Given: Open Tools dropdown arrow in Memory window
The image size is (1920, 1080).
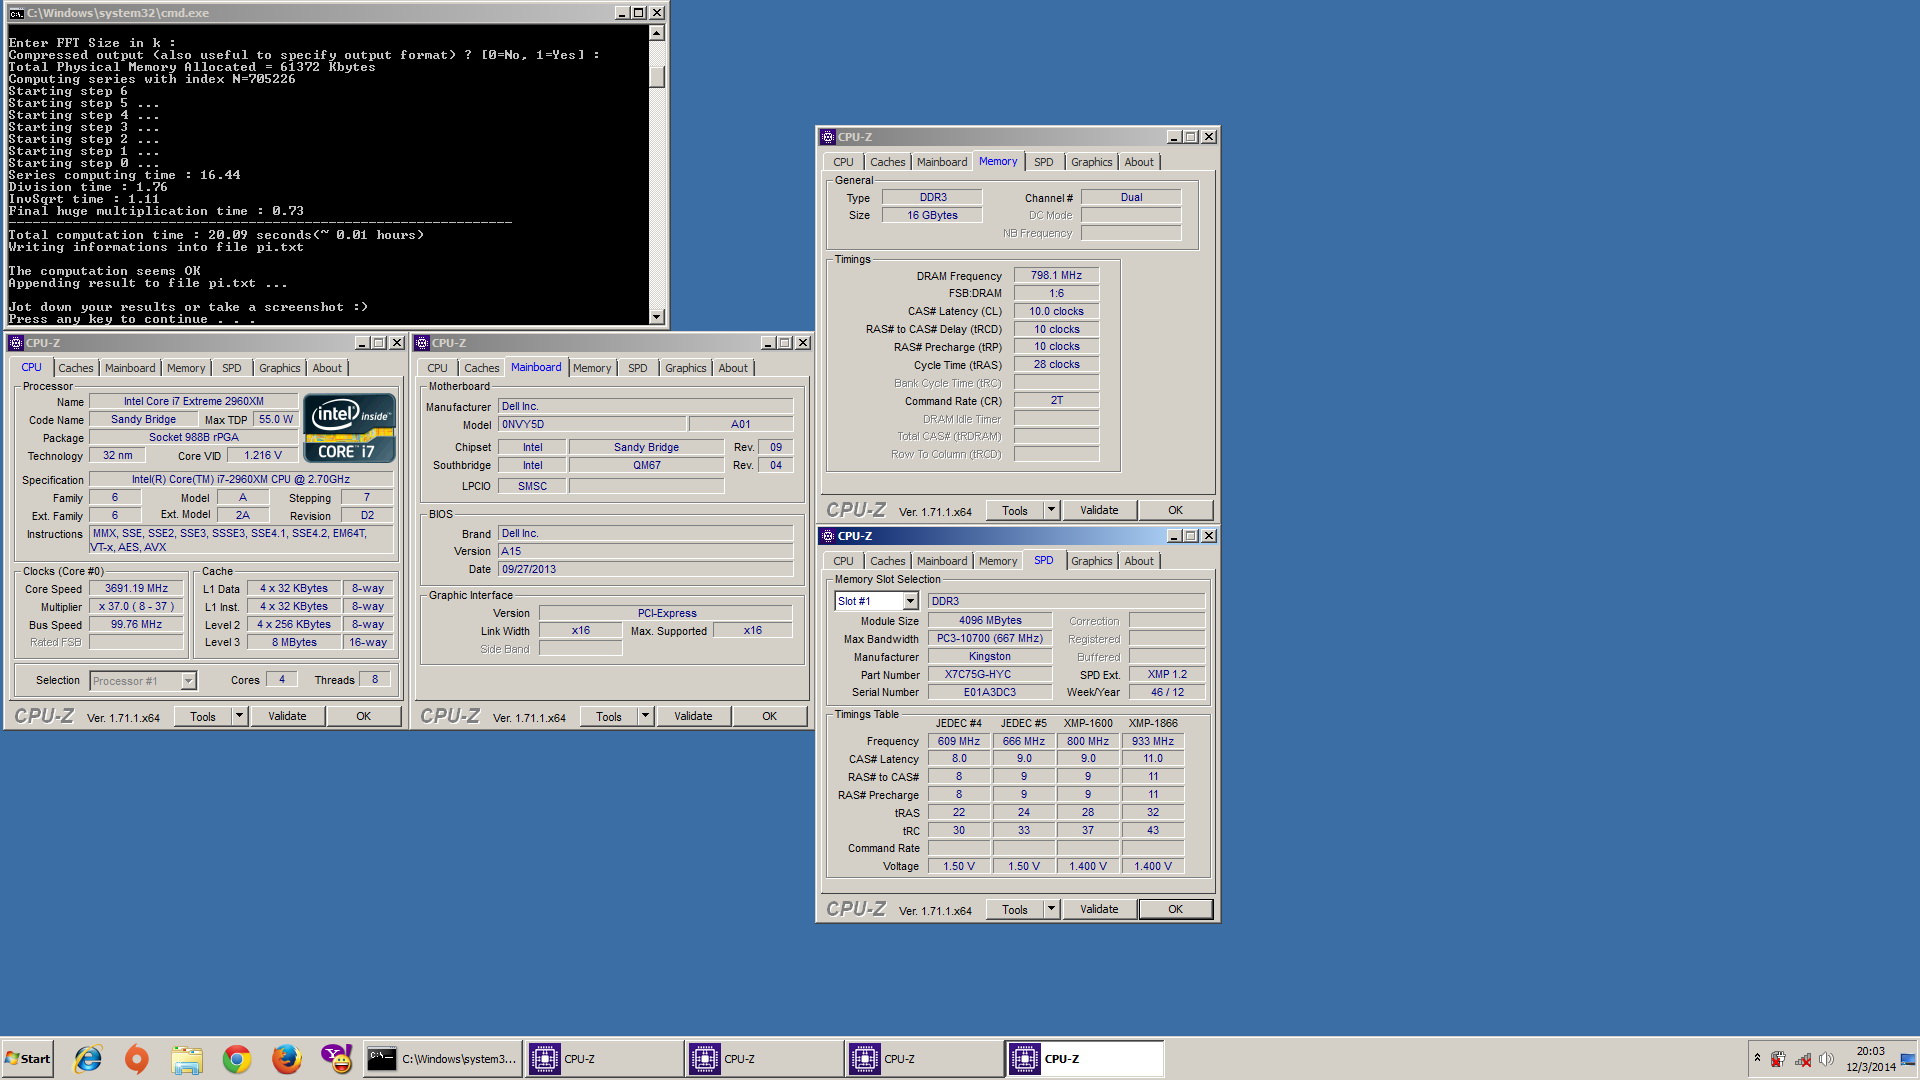Looking at the screenshot, I should tap(1051, 510).
